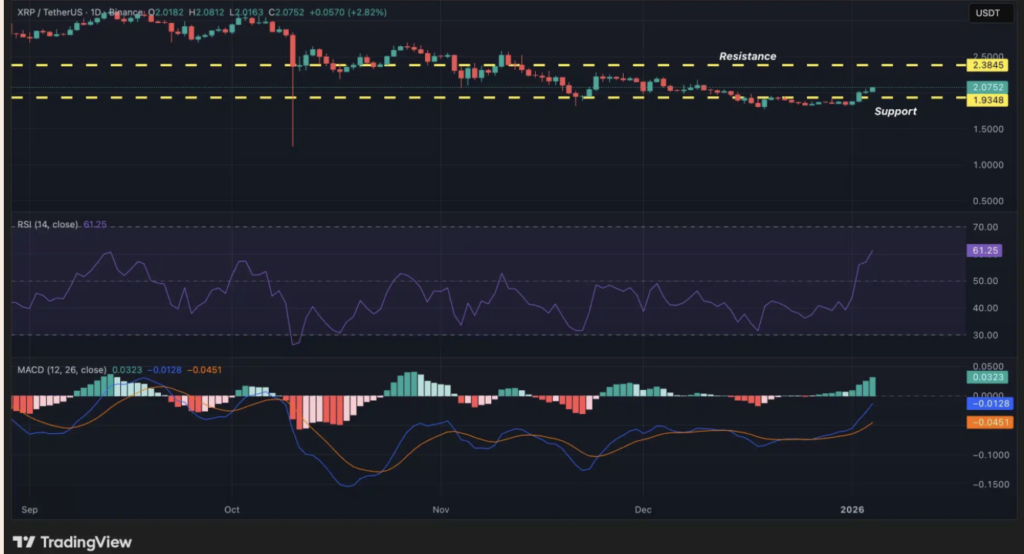1024x554 pixels.
Task: Click the 2026 label on time axis
Action: [x=852, y=510]
